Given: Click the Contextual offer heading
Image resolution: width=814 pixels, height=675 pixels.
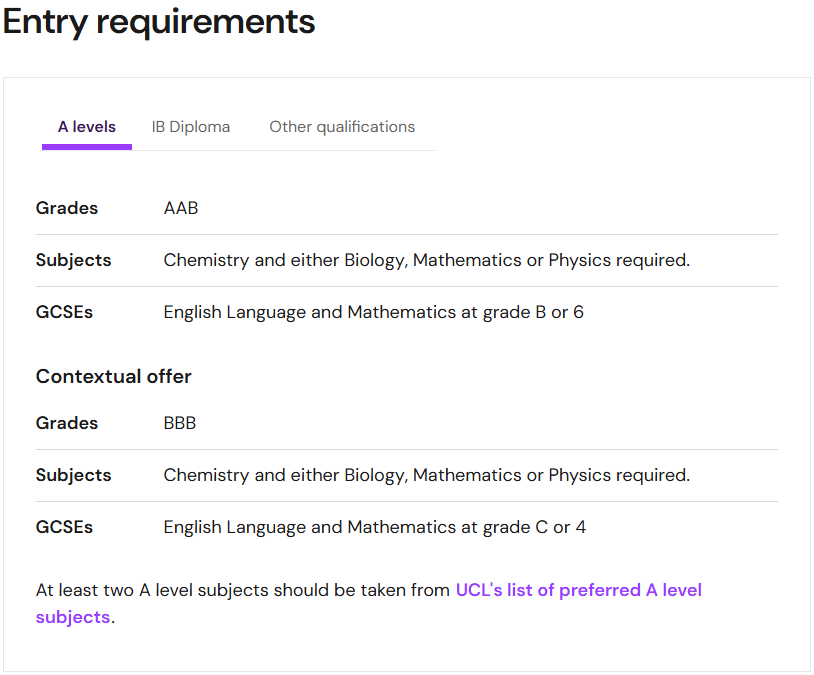Looking at the screenshot, I should pyautogui.click(x=114, y=376).
